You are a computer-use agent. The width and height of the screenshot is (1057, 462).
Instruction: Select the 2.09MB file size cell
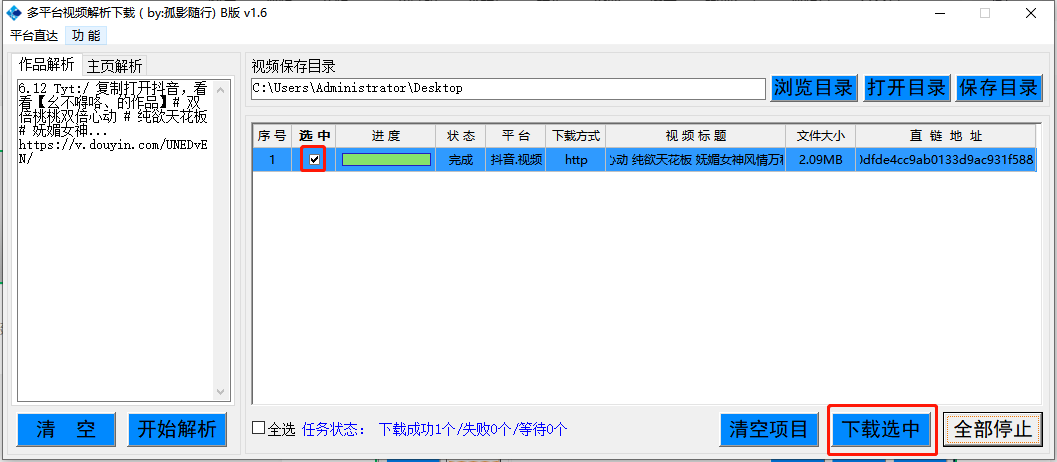click(x=820, y=161)
